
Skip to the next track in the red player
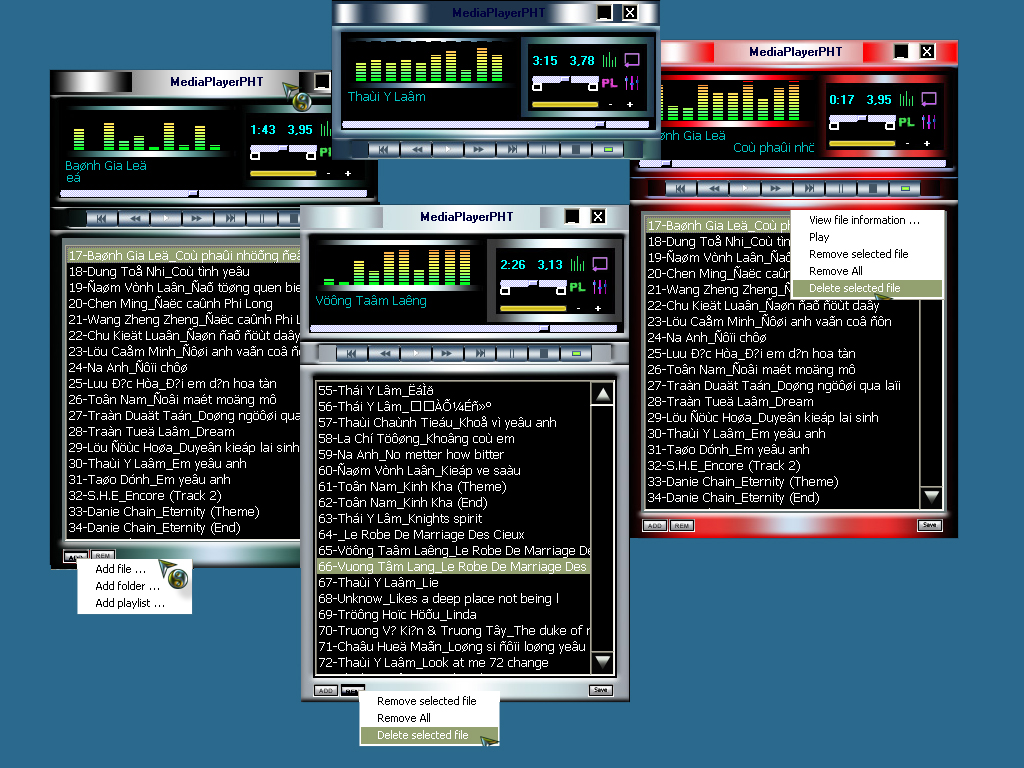pyautogui.click(x=807, y=188)
